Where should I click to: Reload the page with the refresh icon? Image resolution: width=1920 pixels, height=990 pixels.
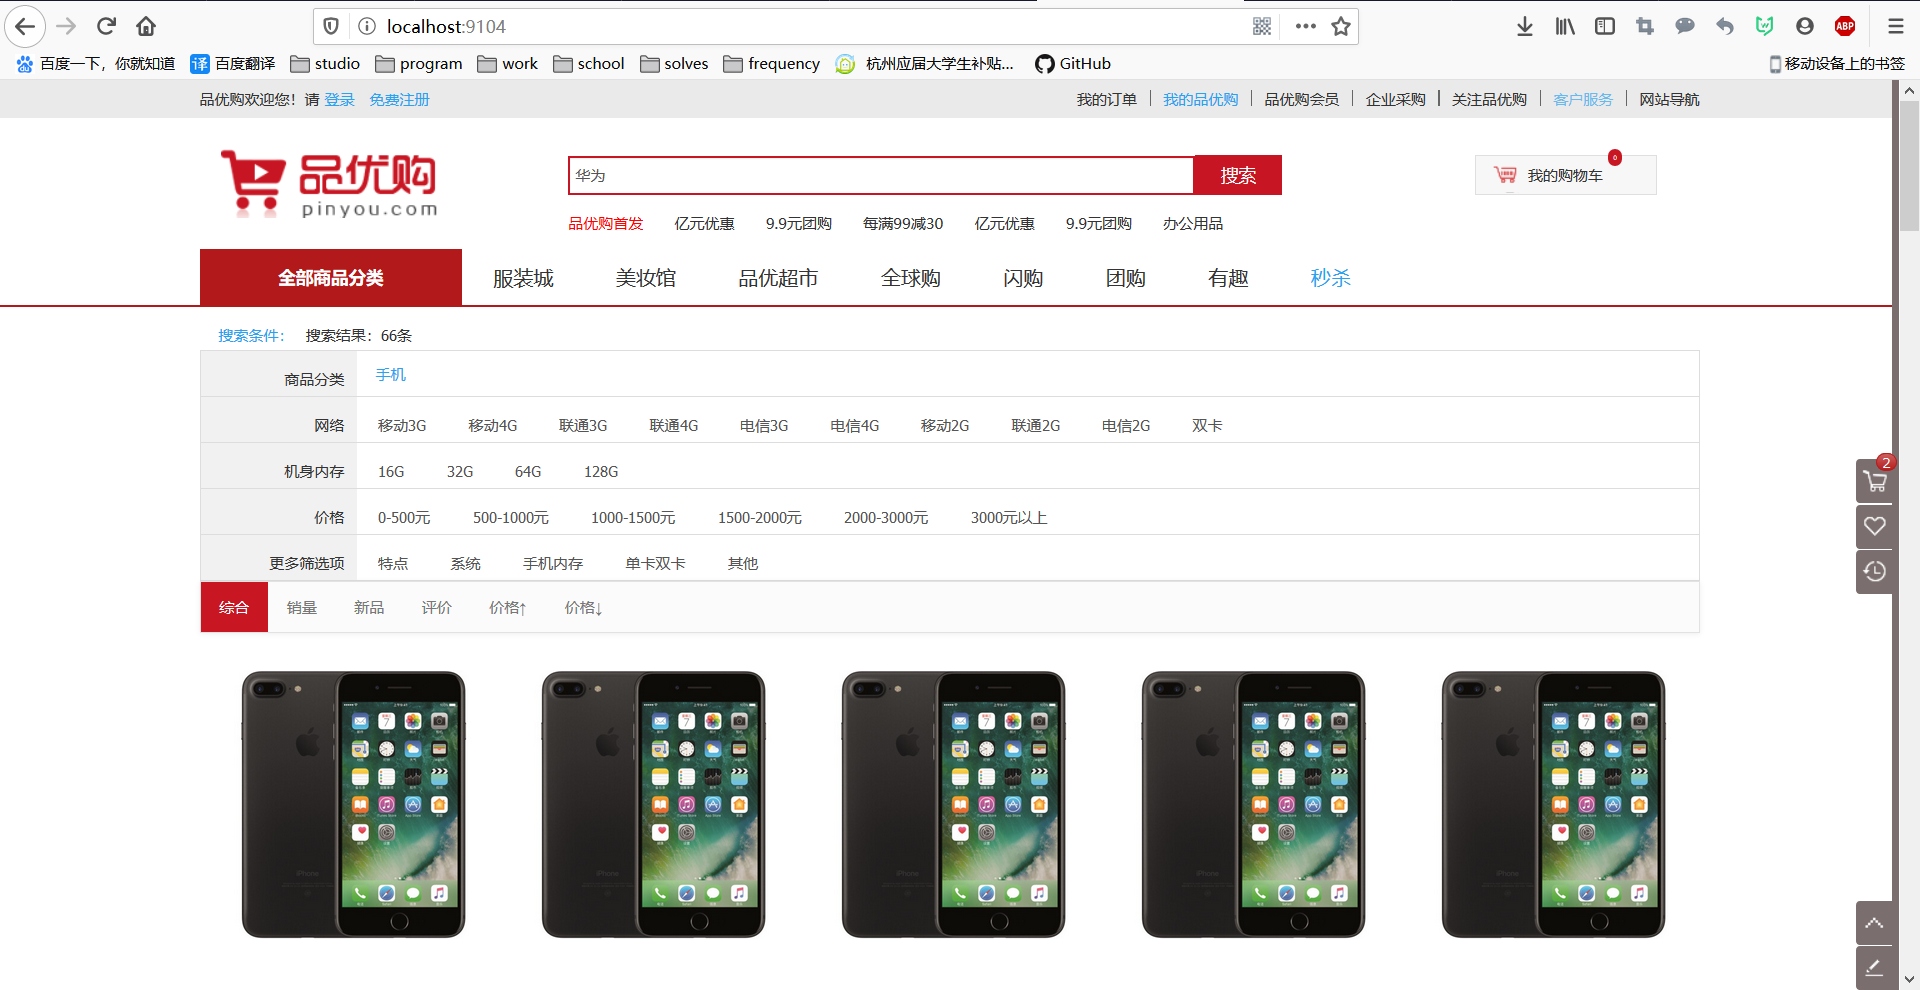click(x=107, y=26)
